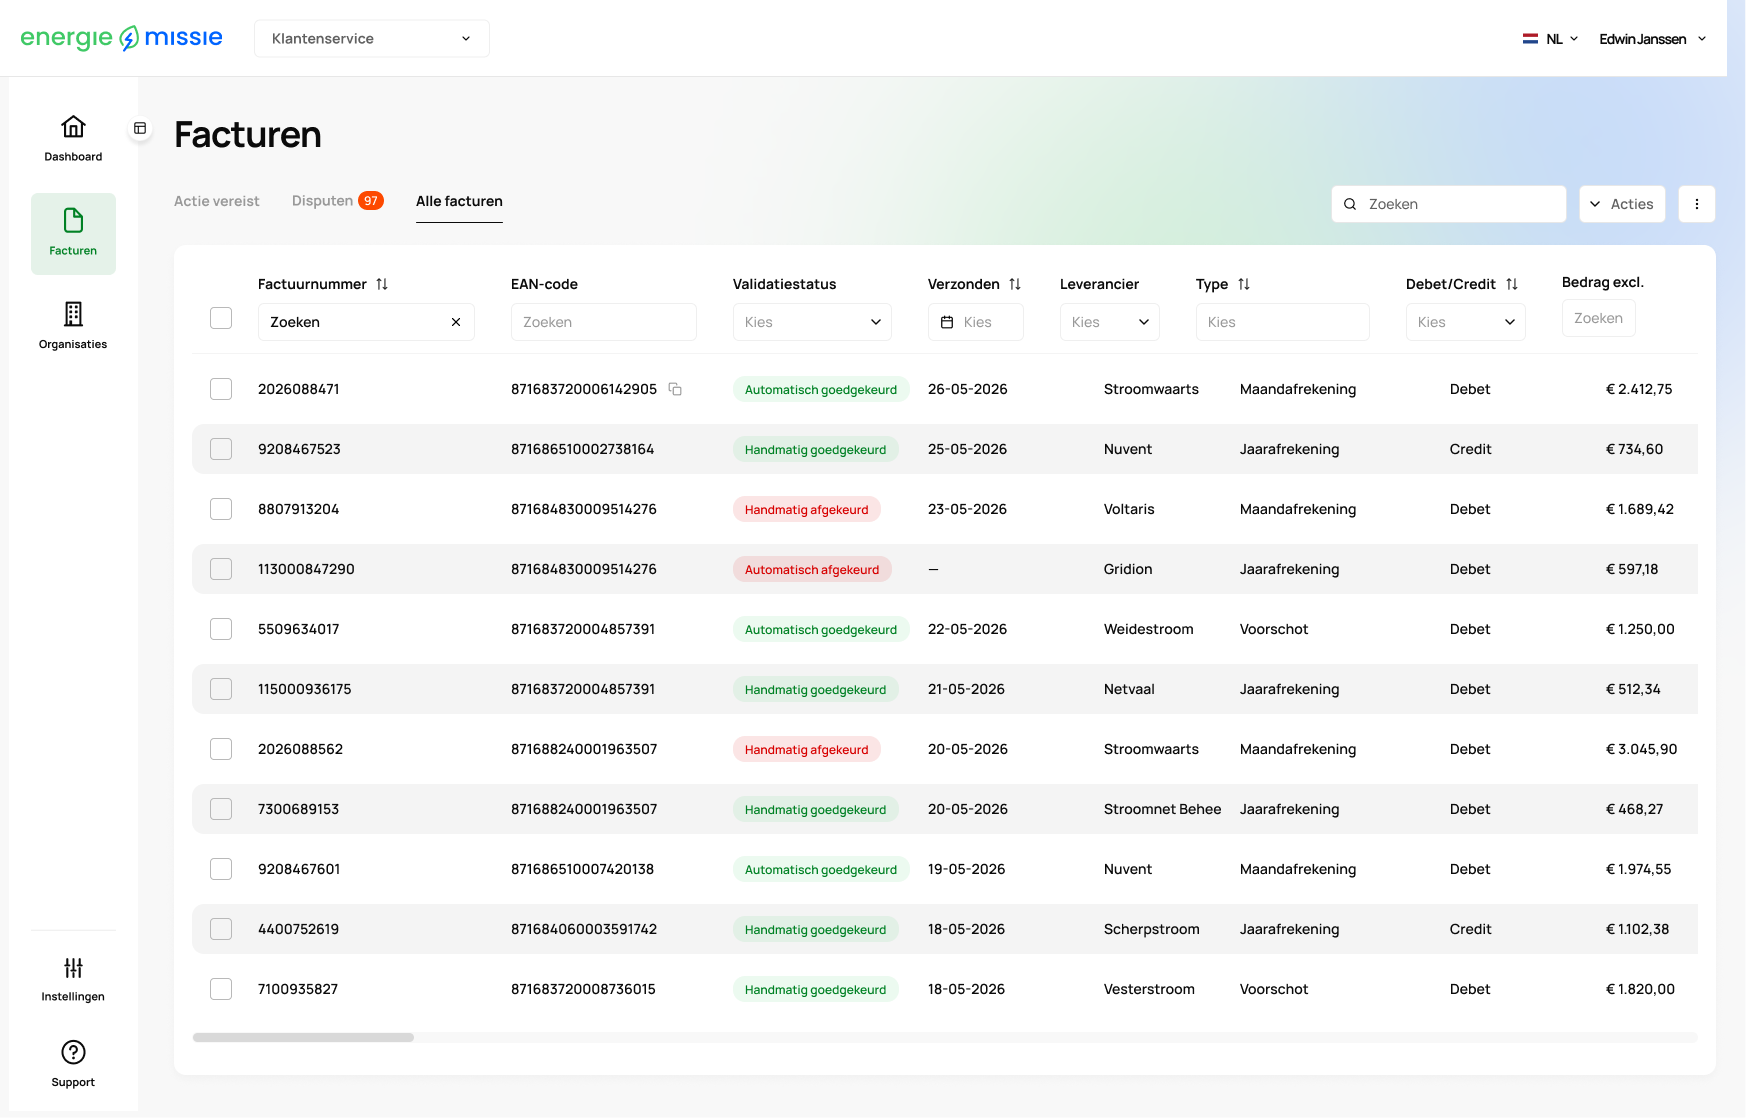Click the horizontal table scrollbar
This screenshot has width=1746, height=1118.
point(303,1037)
